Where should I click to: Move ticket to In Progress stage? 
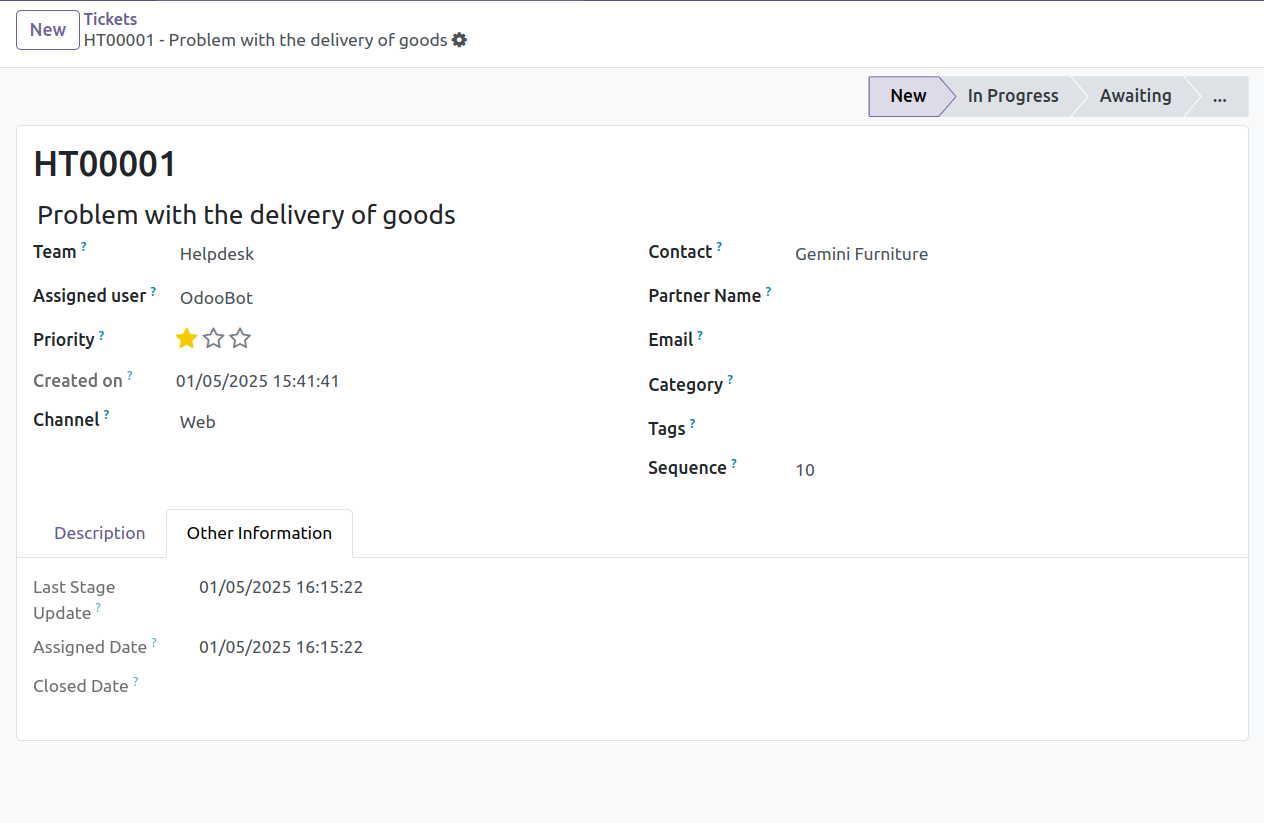[1012, 96]
